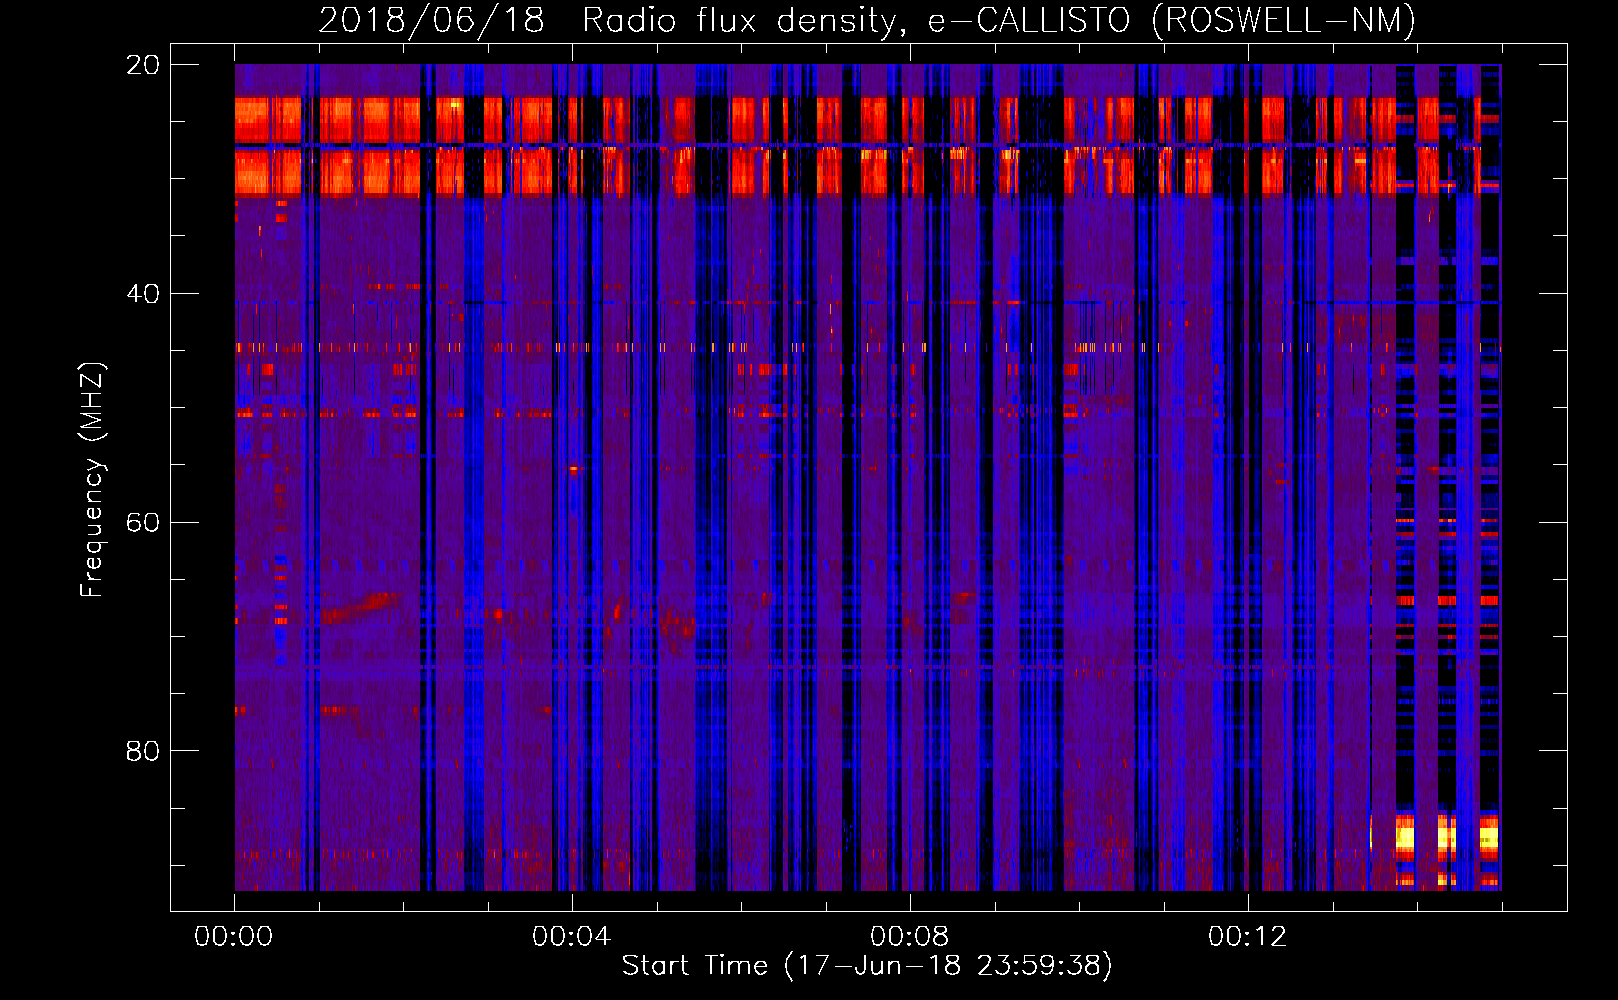Click the '00:12' time tick label
This screenshot has width=1618, height=1000.
[x=1247, y=936]
